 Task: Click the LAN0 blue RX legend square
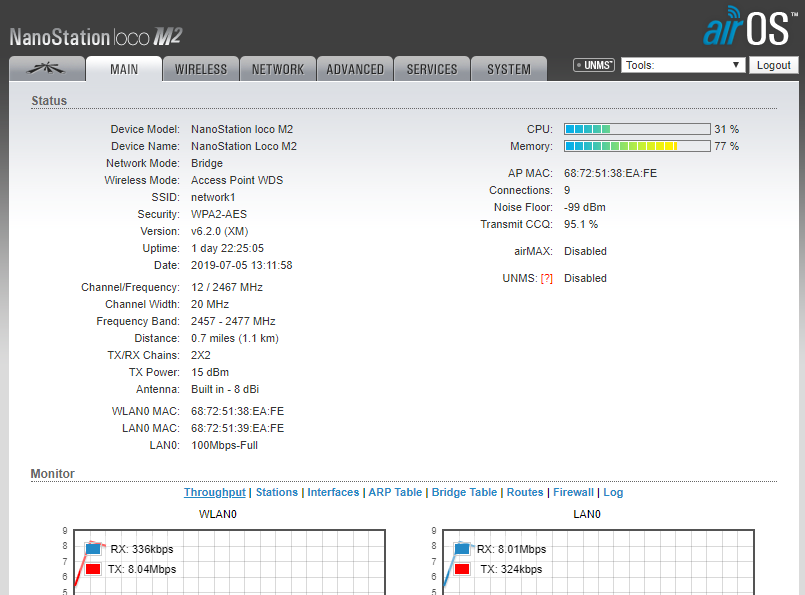click(462, 549)
